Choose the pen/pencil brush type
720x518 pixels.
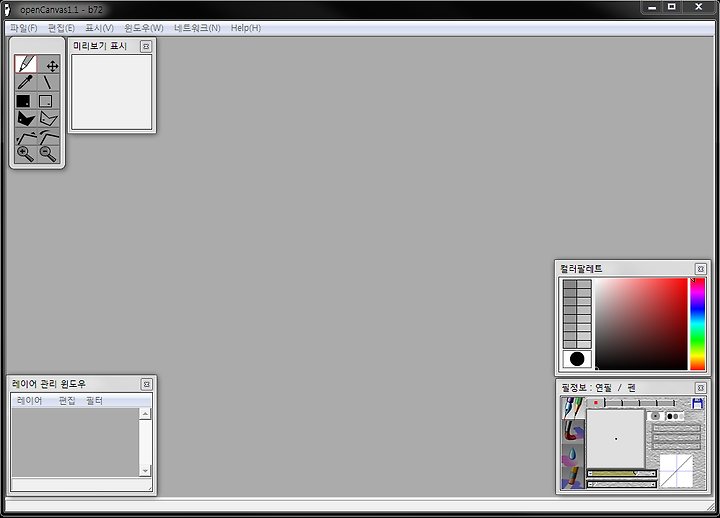tap(573, 408)
